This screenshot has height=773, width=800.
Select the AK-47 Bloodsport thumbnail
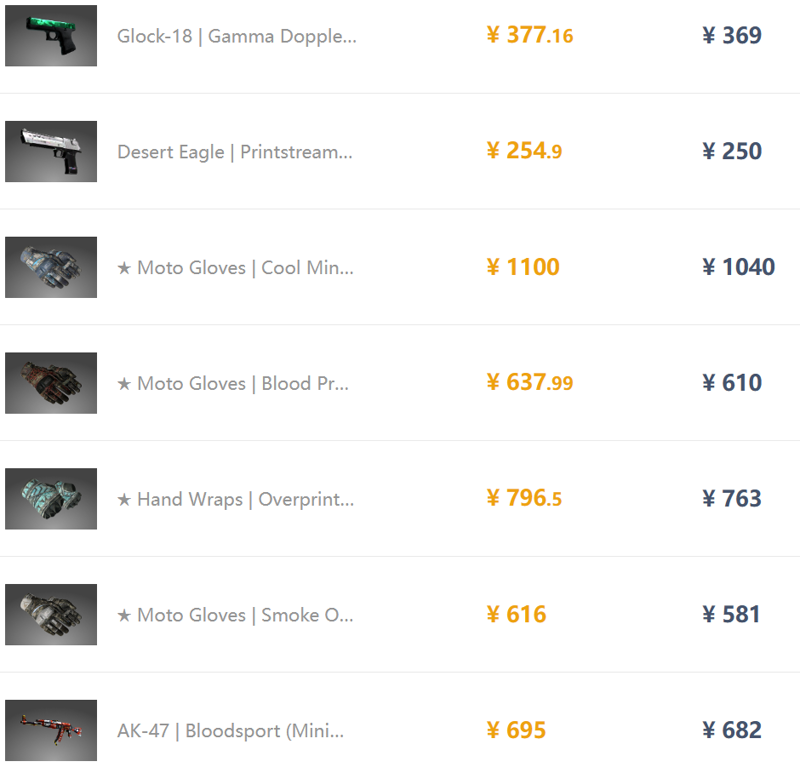51,731
